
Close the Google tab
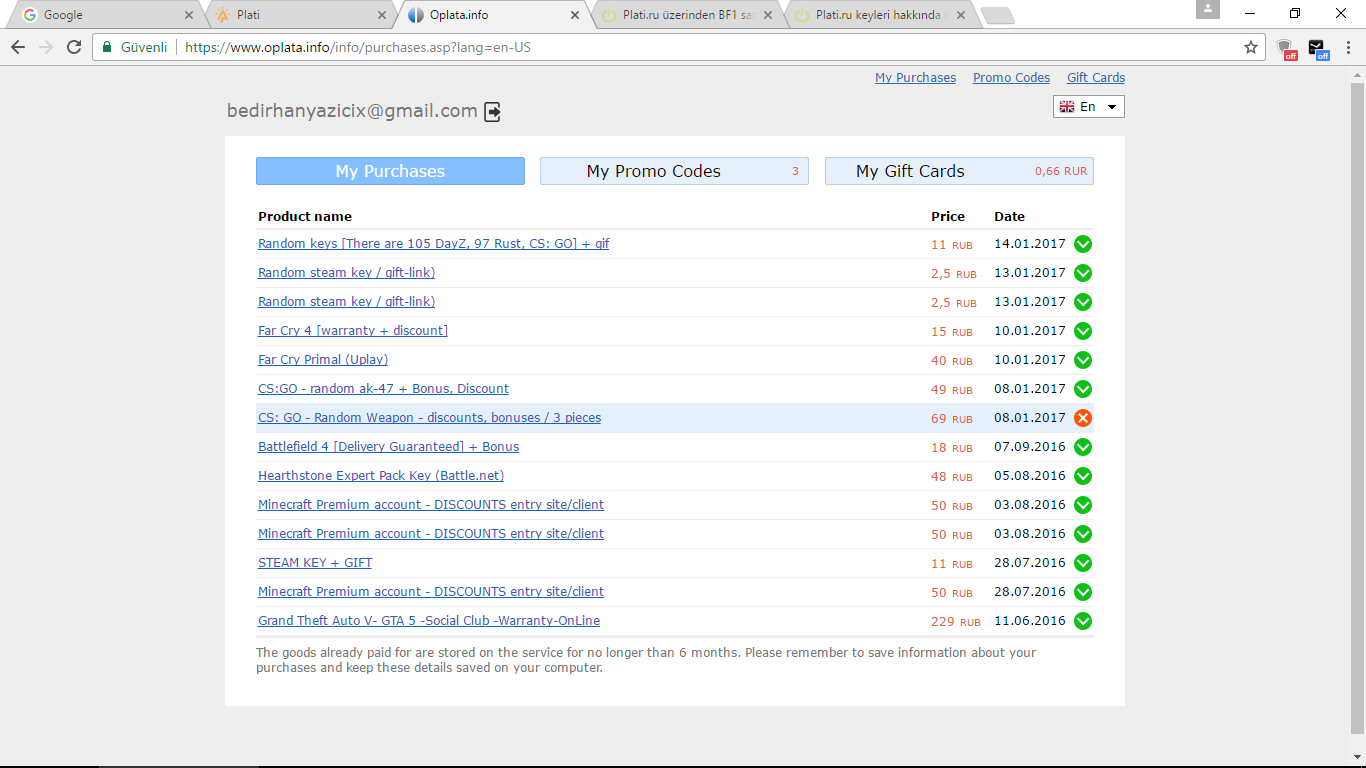point(189,15)
